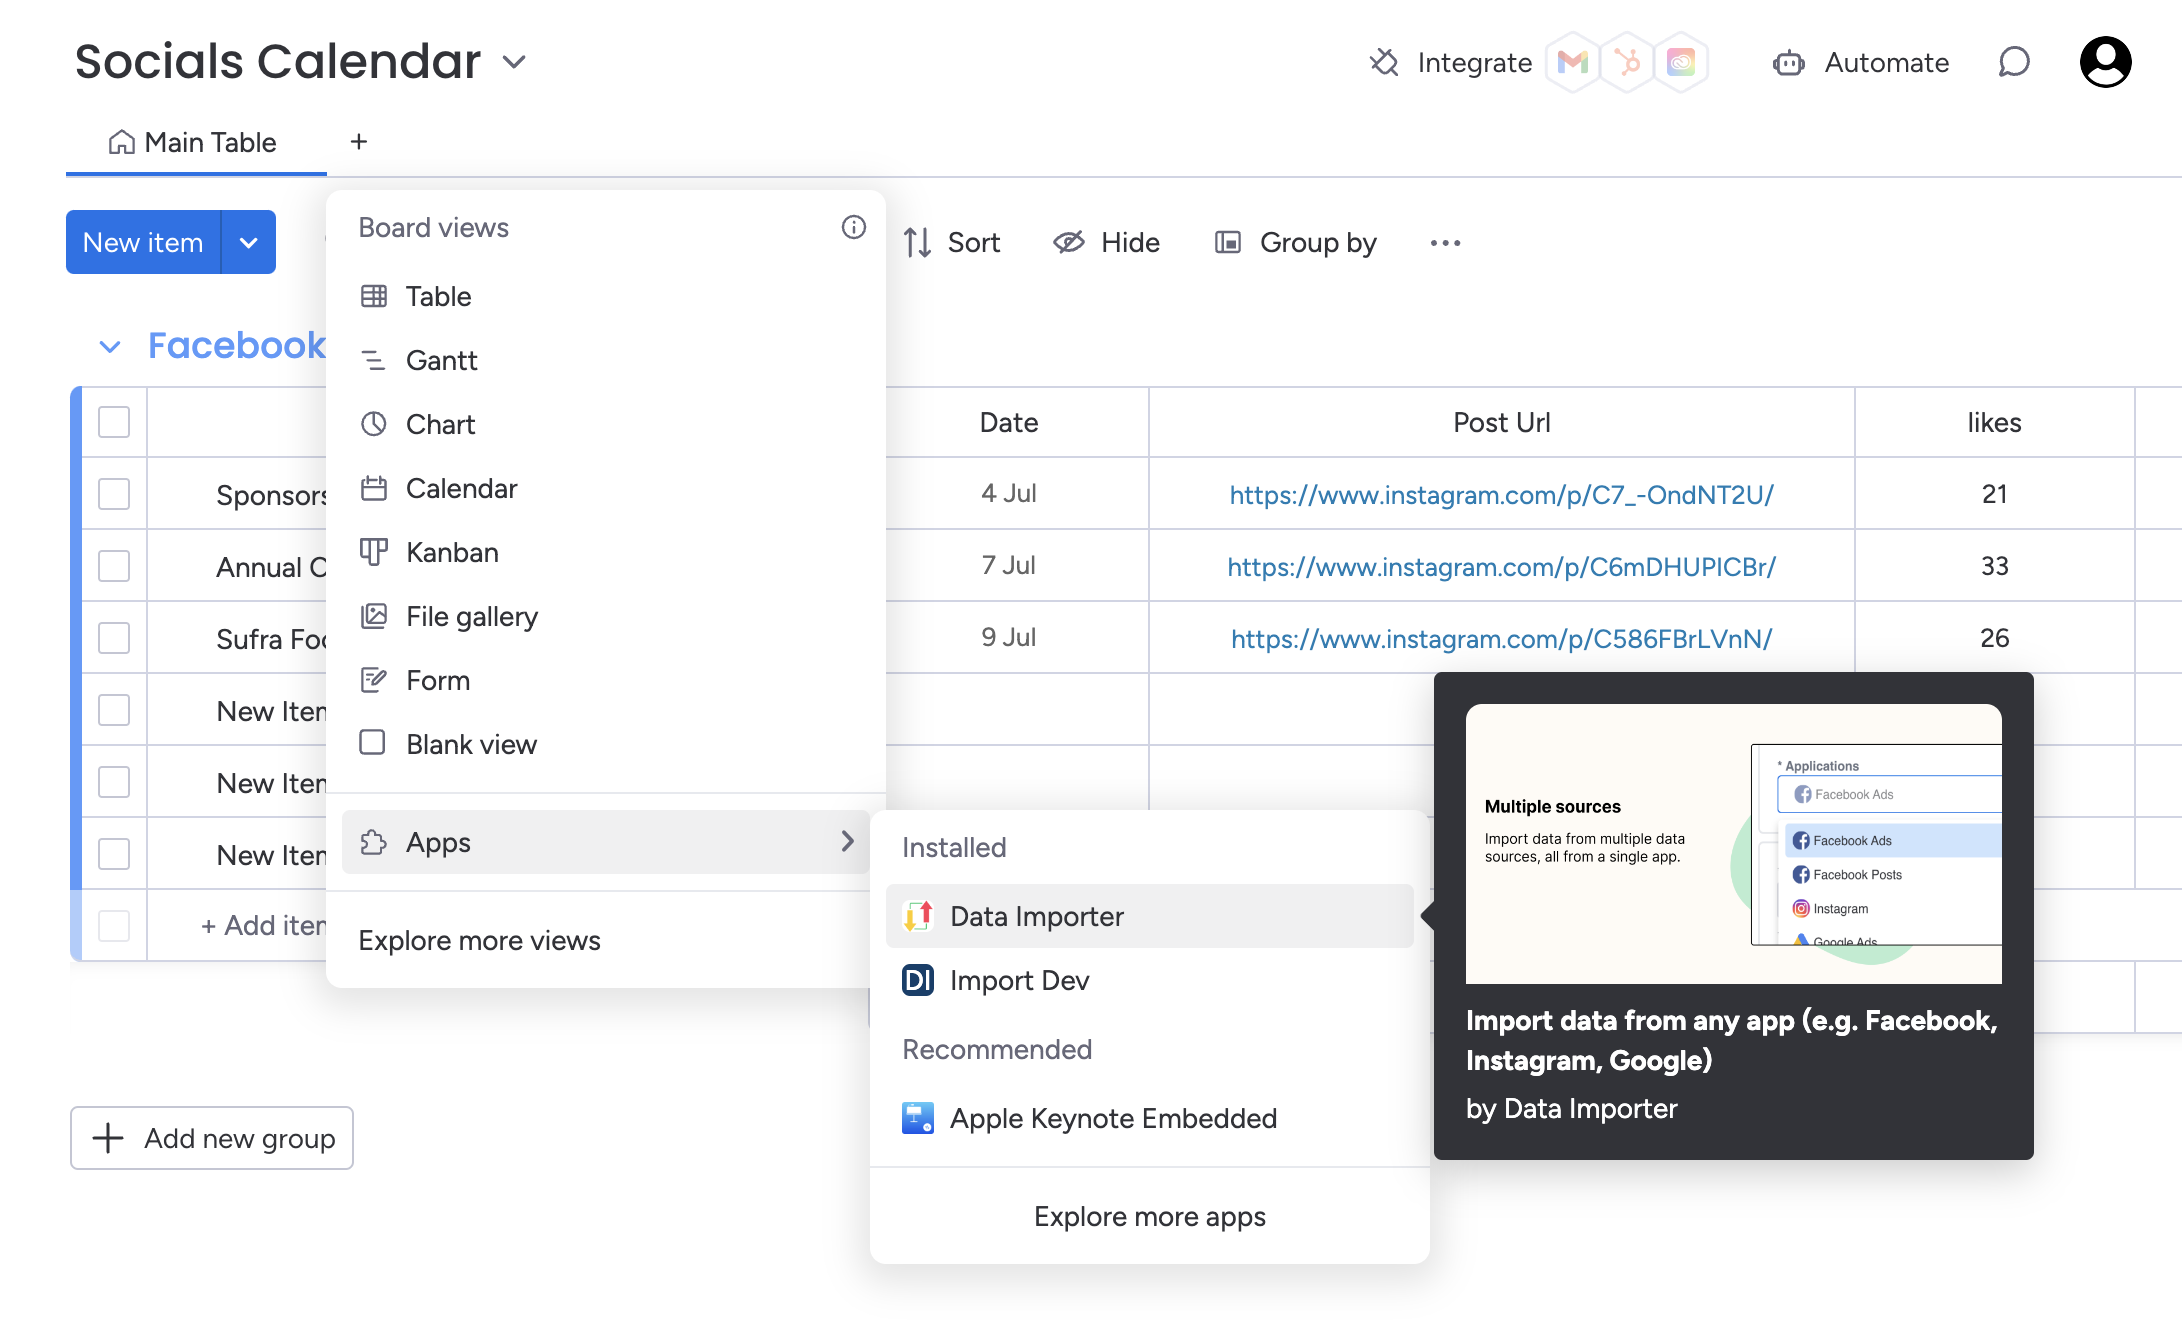Click the Kanban view icon
Viewport: 2182px width, 1340px height.
[x=374, y=552]
